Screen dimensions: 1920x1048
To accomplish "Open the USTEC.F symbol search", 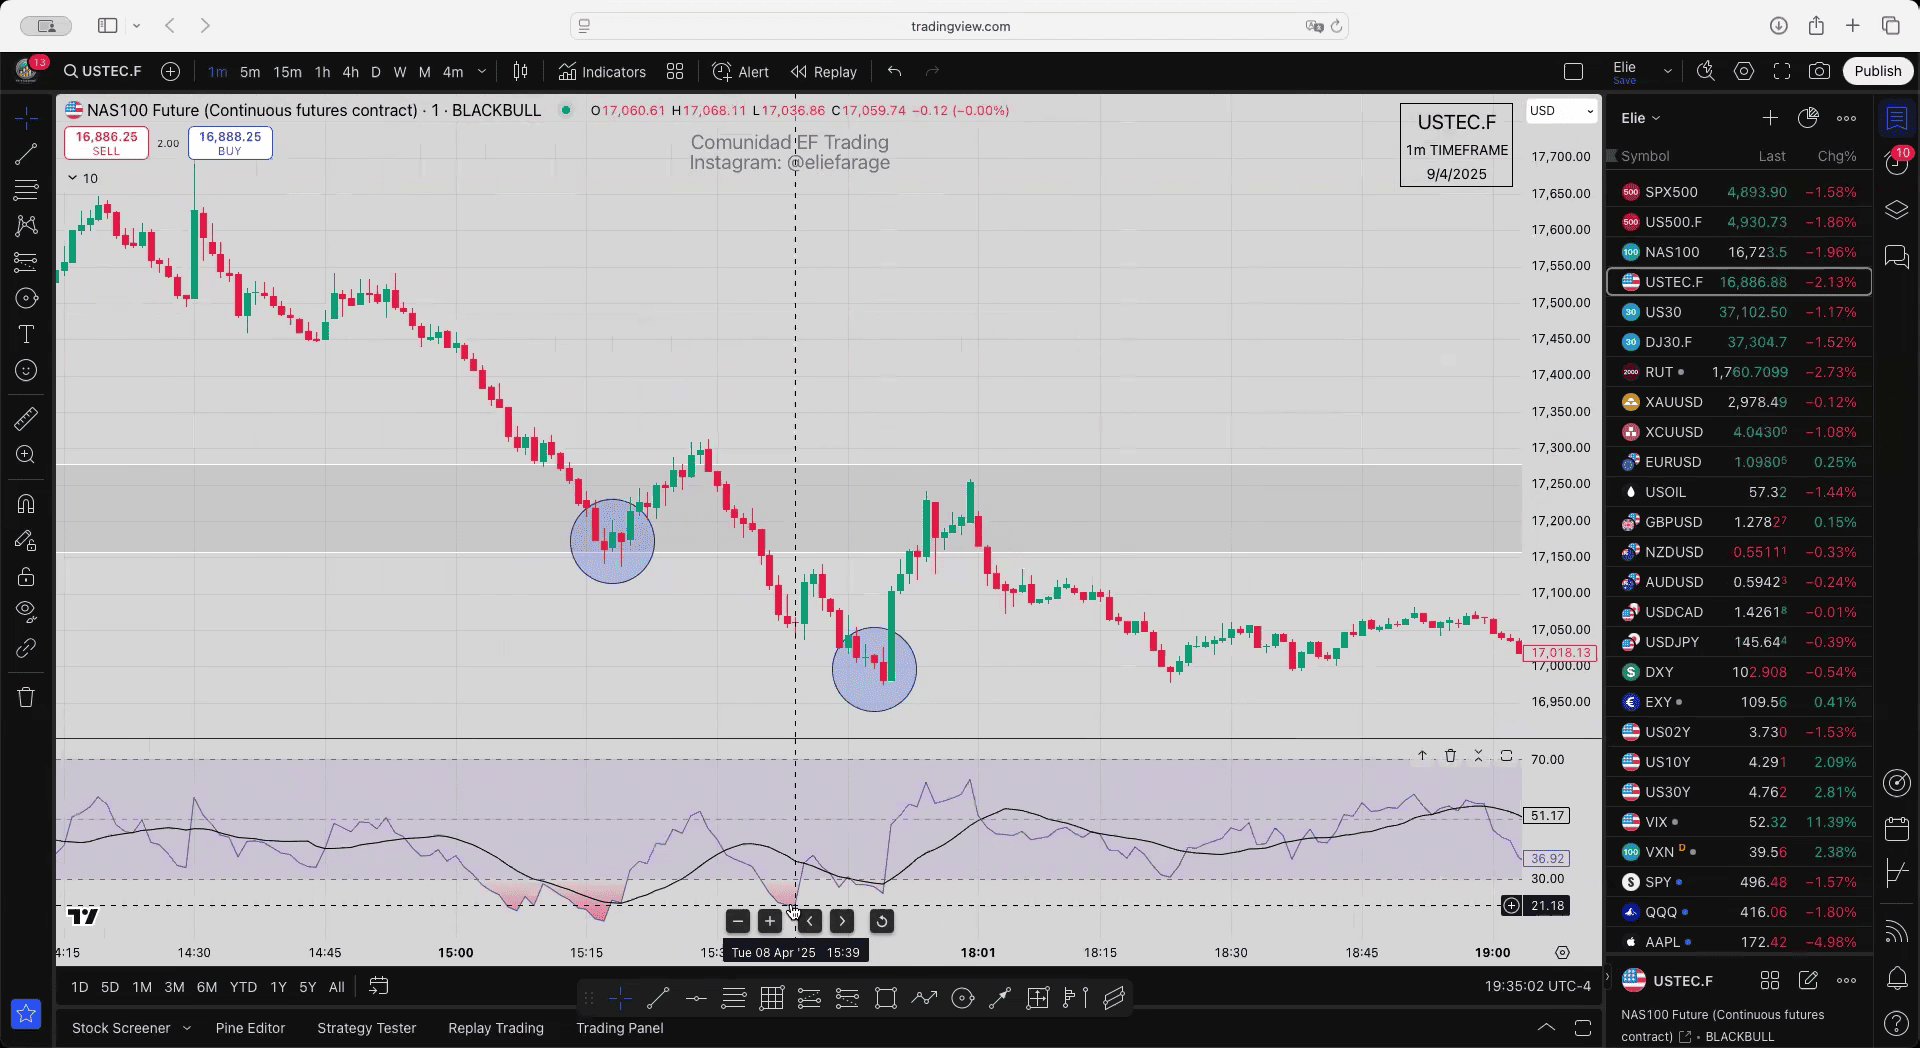I will [103, 72].
